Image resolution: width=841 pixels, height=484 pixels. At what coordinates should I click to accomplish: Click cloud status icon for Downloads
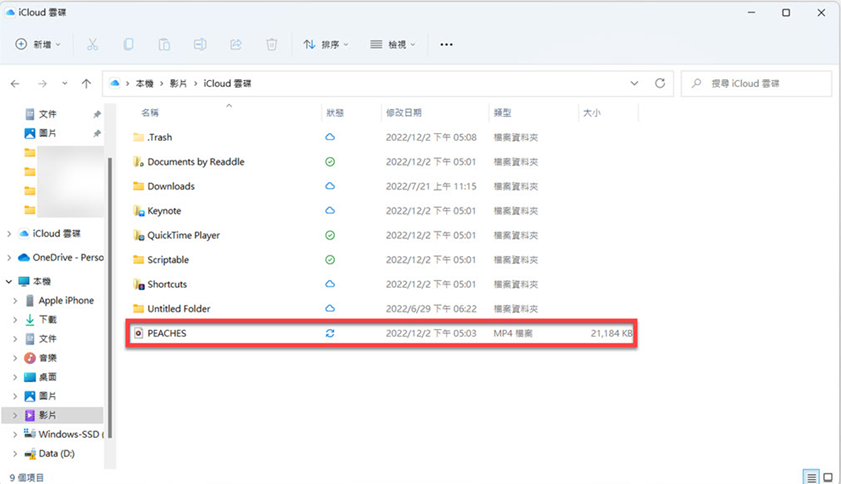click(330, 186)
